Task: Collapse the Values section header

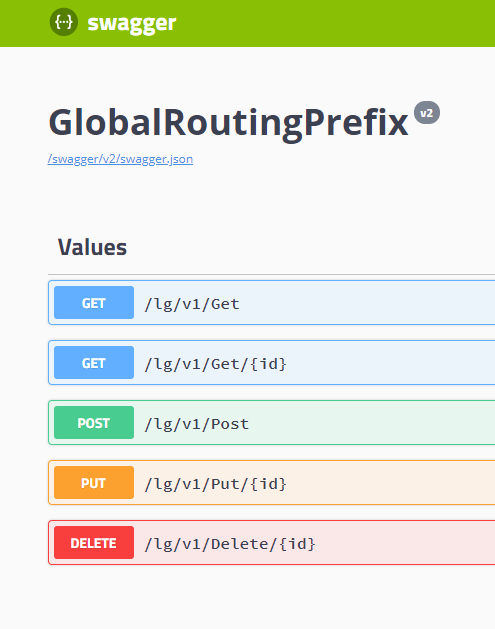Action: (272, 247)
